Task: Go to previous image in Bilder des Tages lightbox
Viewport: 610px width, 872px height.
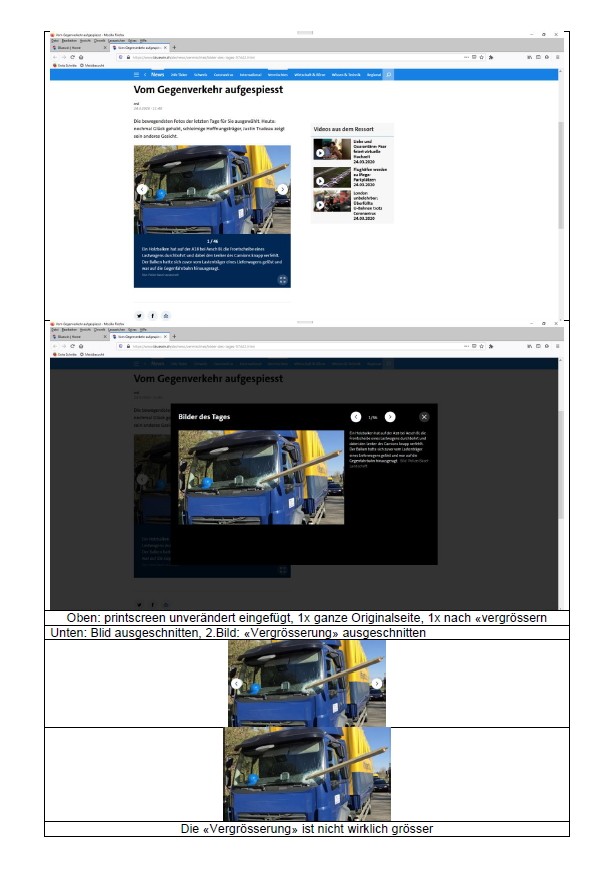Action: 356,416
